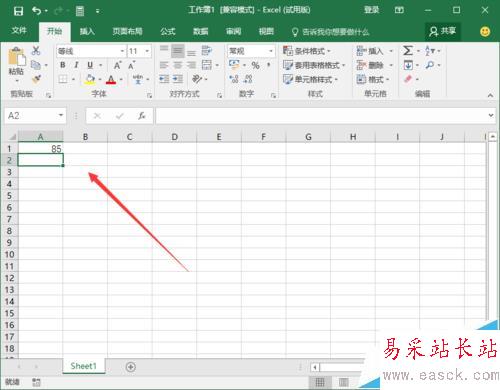
Task: Open the font name dropdown
Action: (x=122, y=51)
